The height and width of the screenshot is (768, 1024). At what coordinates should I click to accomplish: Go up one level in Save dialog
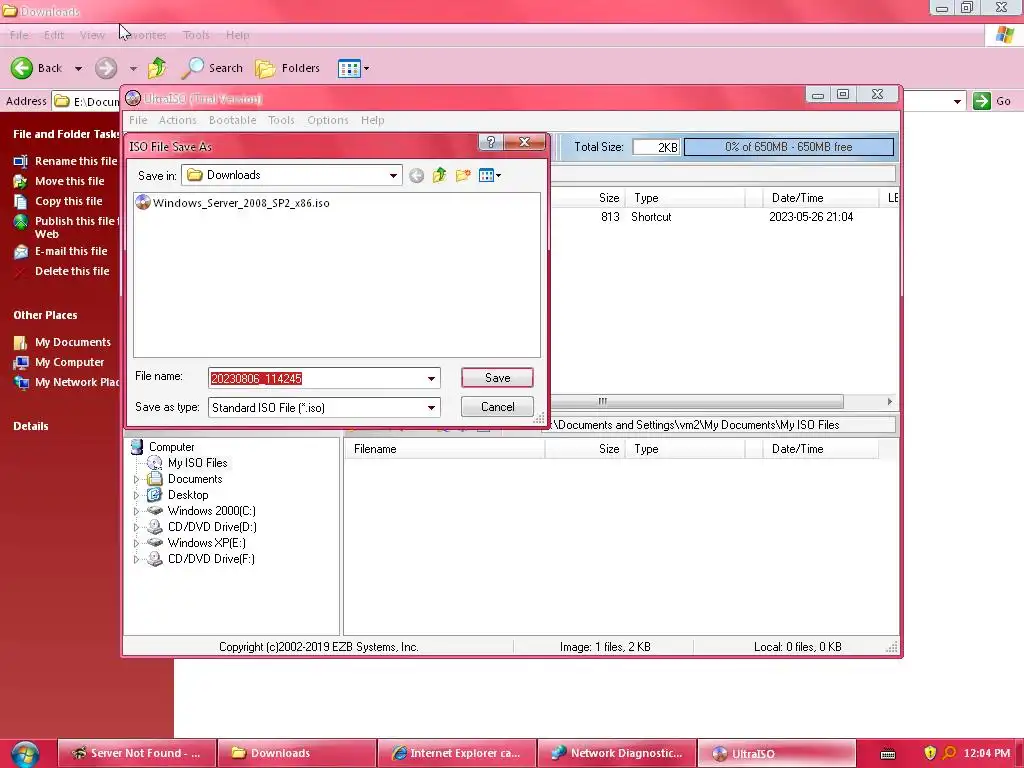click(x=440, y=175)
